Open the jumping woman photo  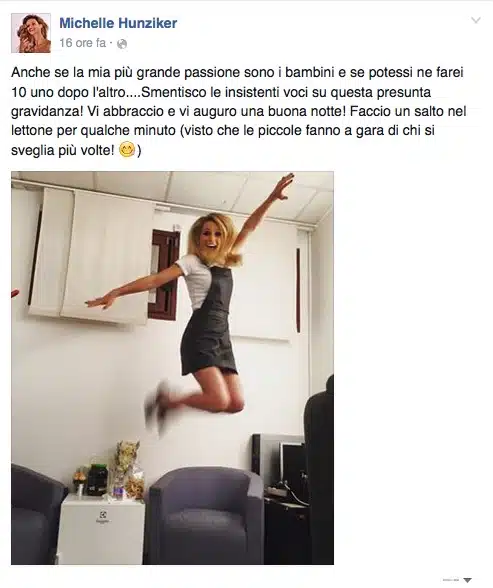pos(172,368)
